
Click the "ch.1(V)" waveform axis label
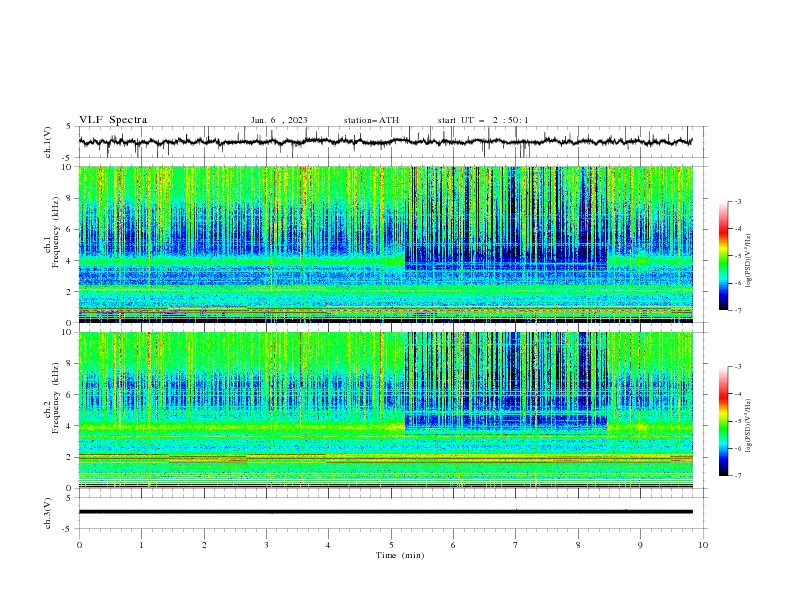coord(48,142)
